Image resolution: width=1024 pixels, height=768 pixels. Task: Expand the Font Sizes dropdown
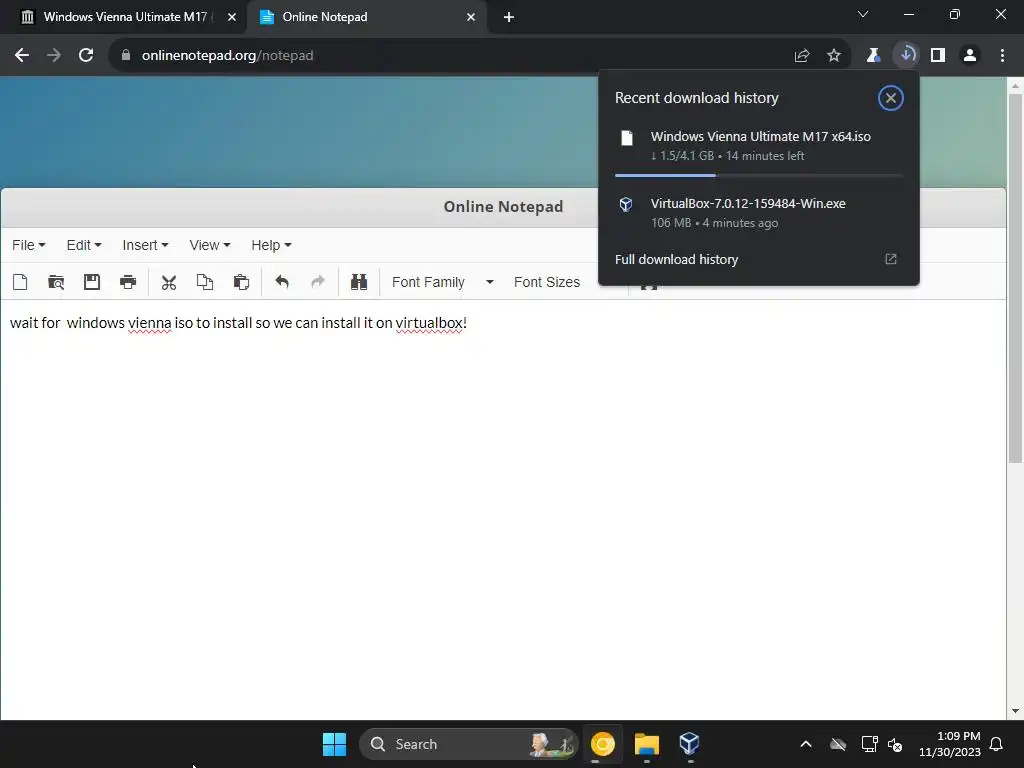pos(547,282)
